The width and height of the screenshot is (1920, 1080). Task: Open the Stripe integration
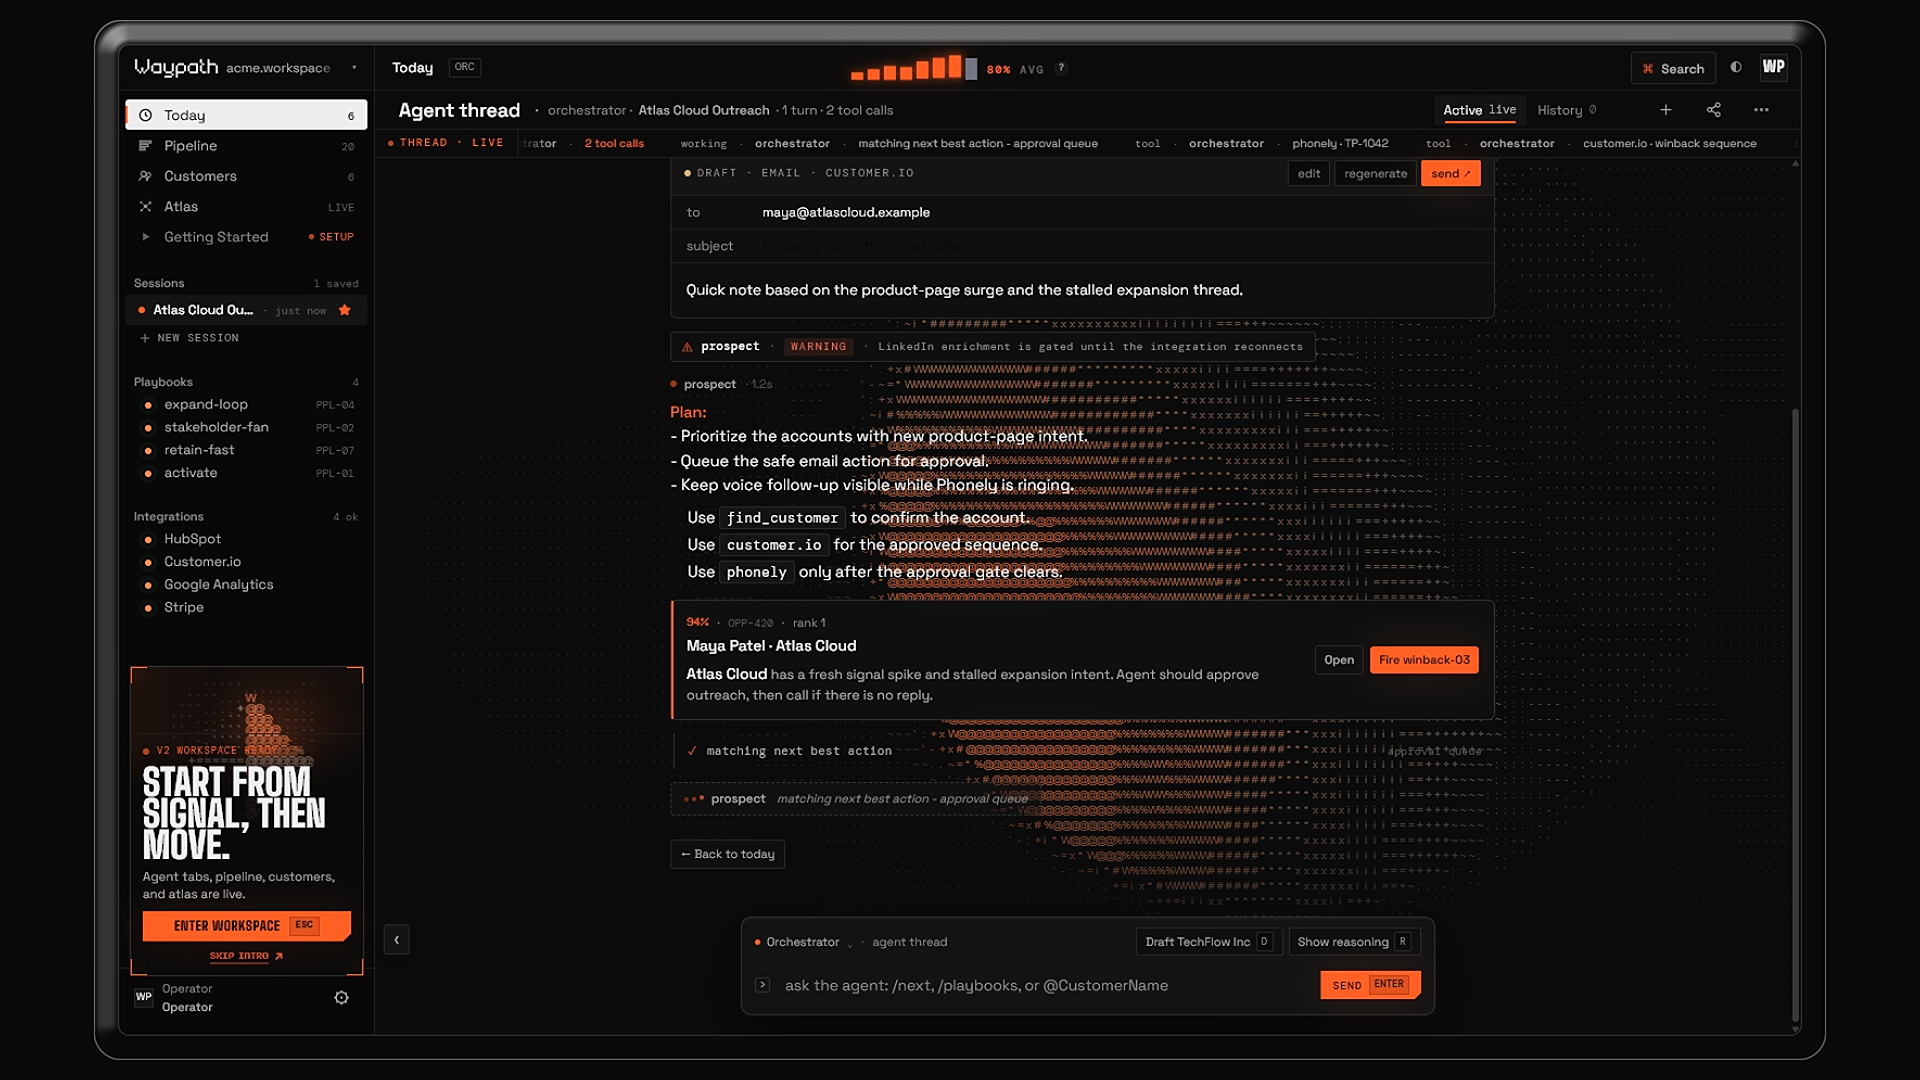pos(246,608)
